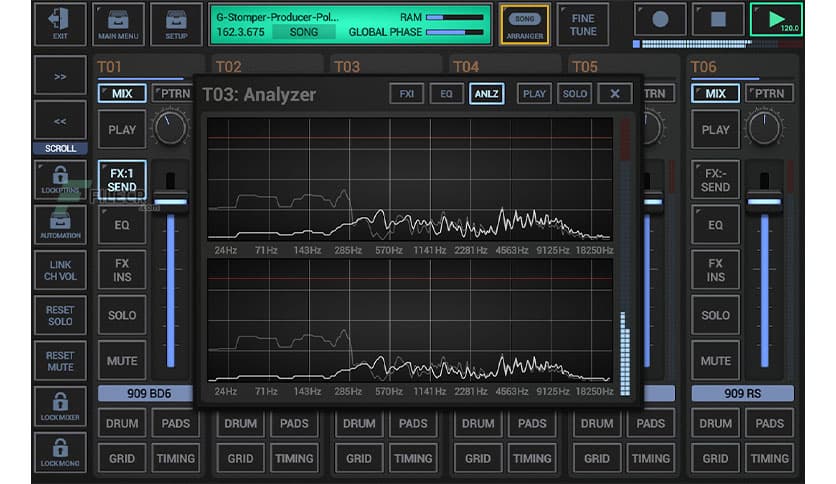Image resolution: width=836 pixels, height=484 pixels.
Task: Switch to the EQ tab in Analyzer
Action: (446, 94)
